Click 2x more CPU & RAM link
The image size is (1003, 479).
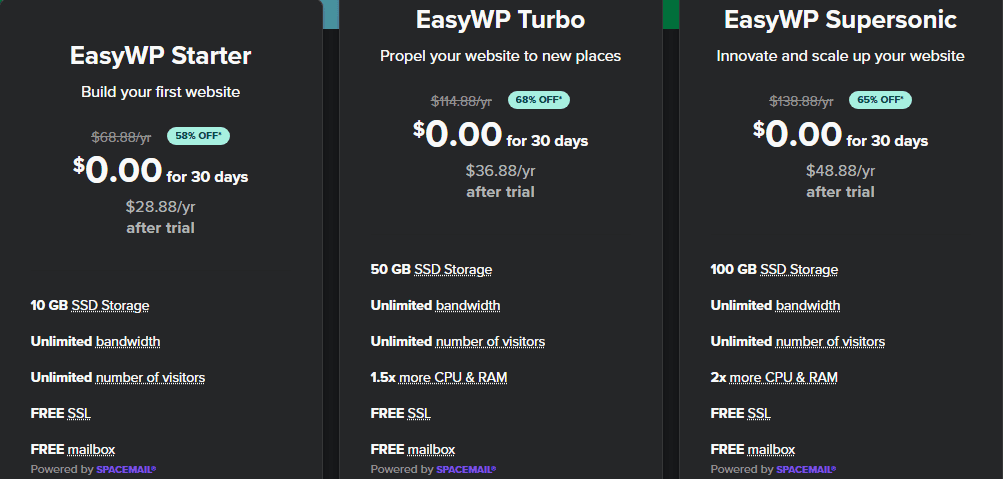[x=784, y=378]
